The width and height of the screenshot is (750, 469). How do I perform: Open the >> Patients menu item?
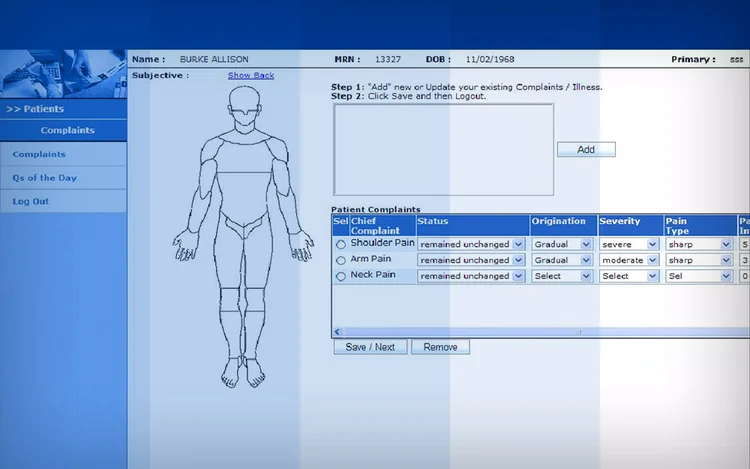point(63,109)
